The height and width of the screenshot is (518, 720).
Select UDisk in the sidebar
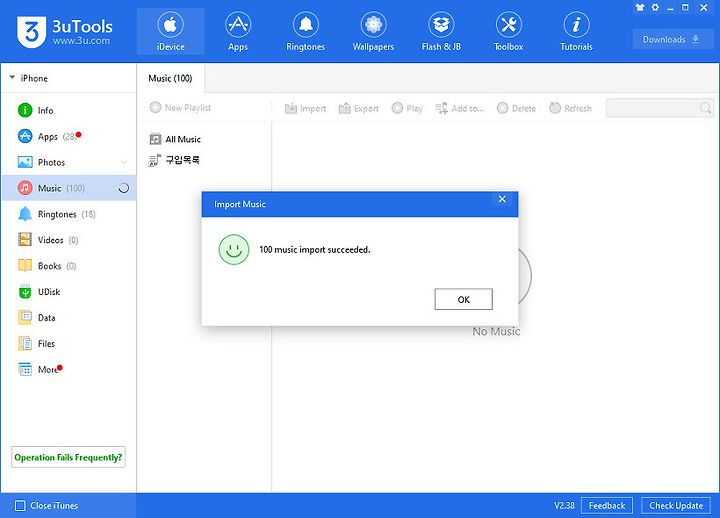tap(69, 292)
